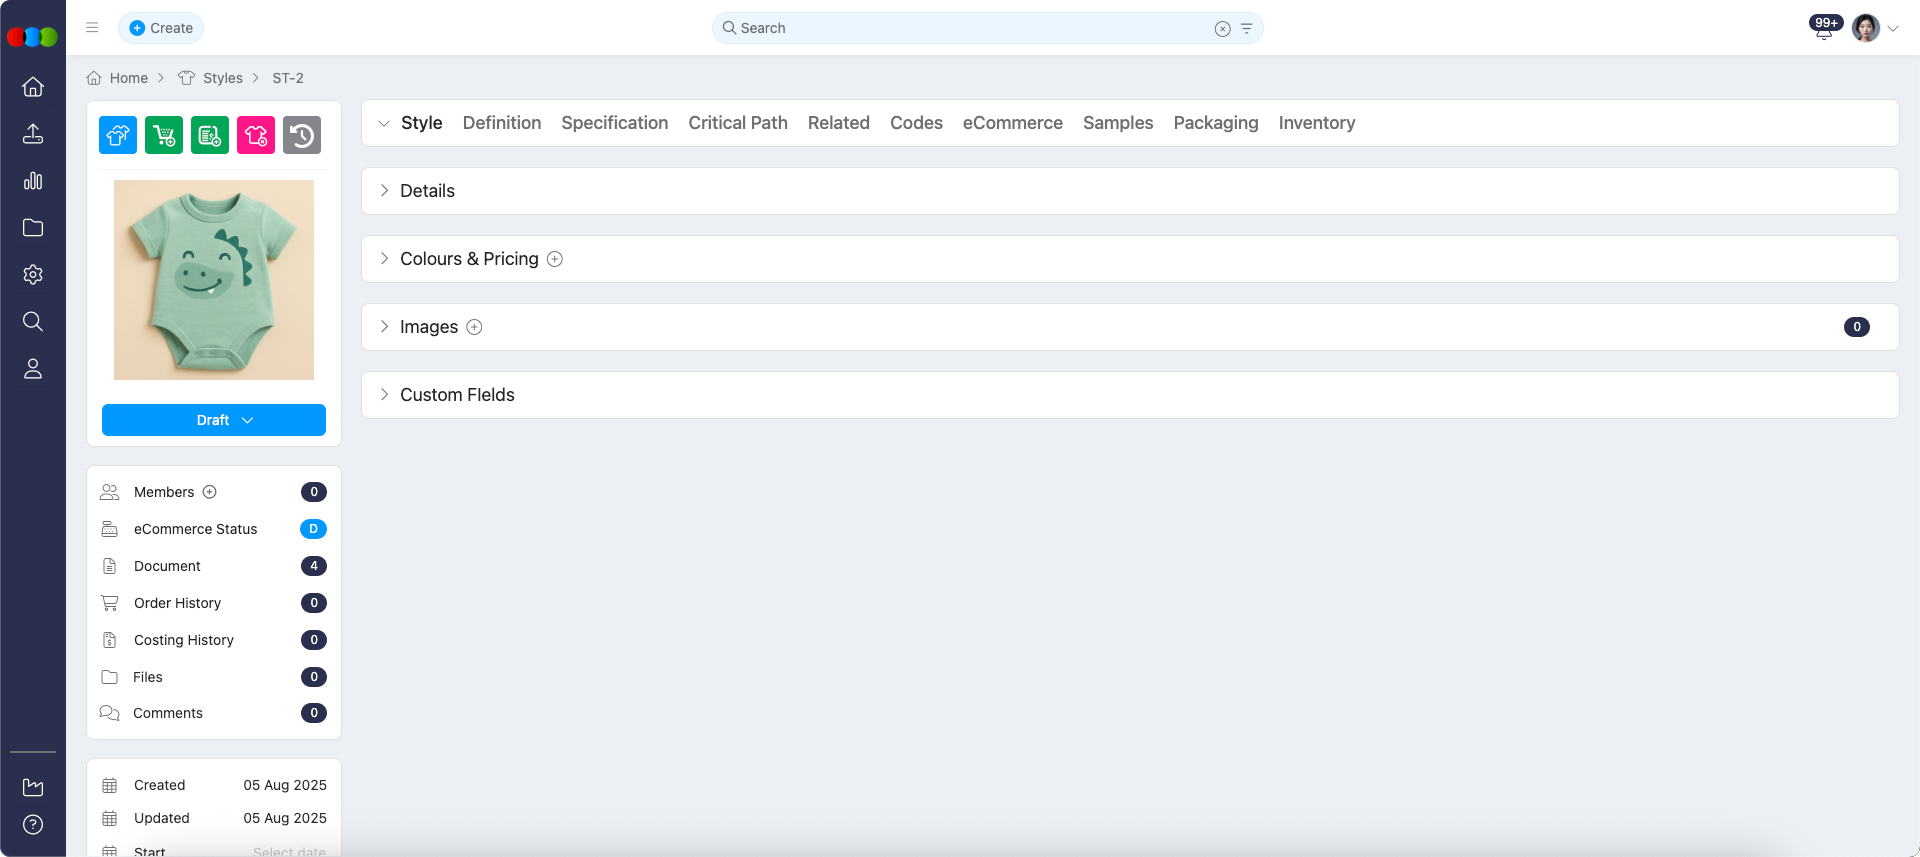This screenshot has height=857, width=1920.
Task: Open the bar chart reports sidebar icon
Action: pyautogui.click(x=33, y=181)
